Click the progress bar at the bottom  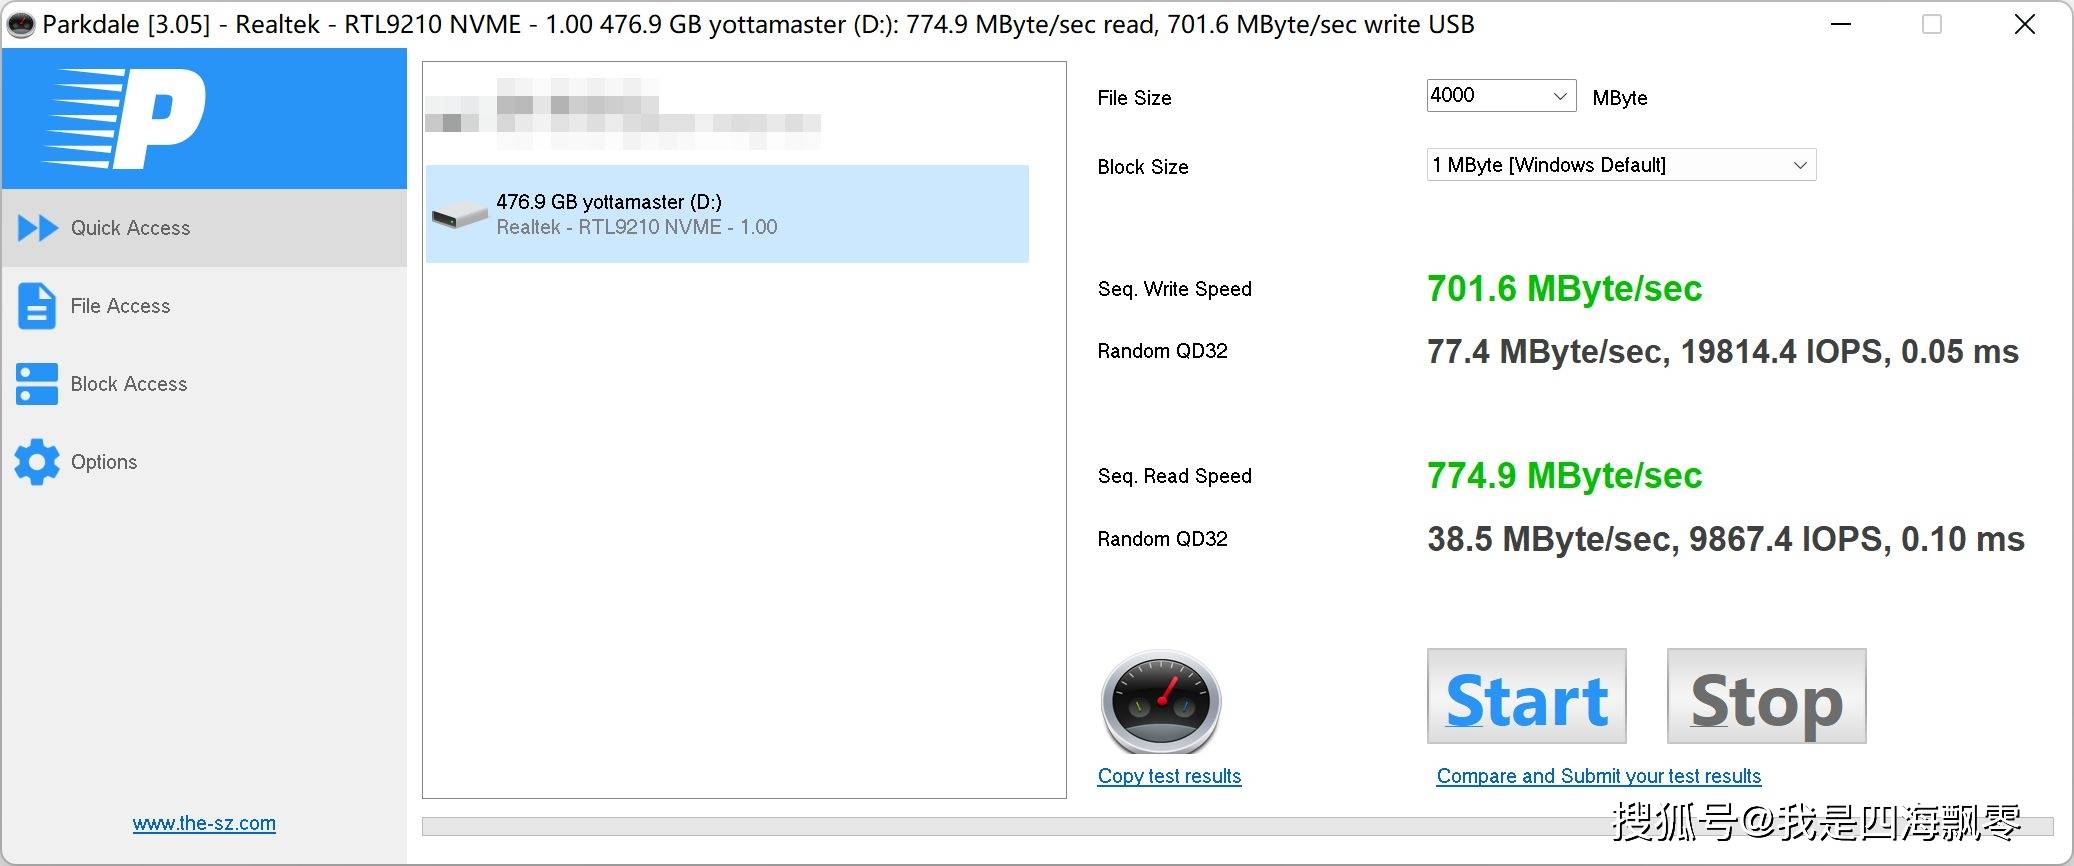click(x=1238, y=827)
